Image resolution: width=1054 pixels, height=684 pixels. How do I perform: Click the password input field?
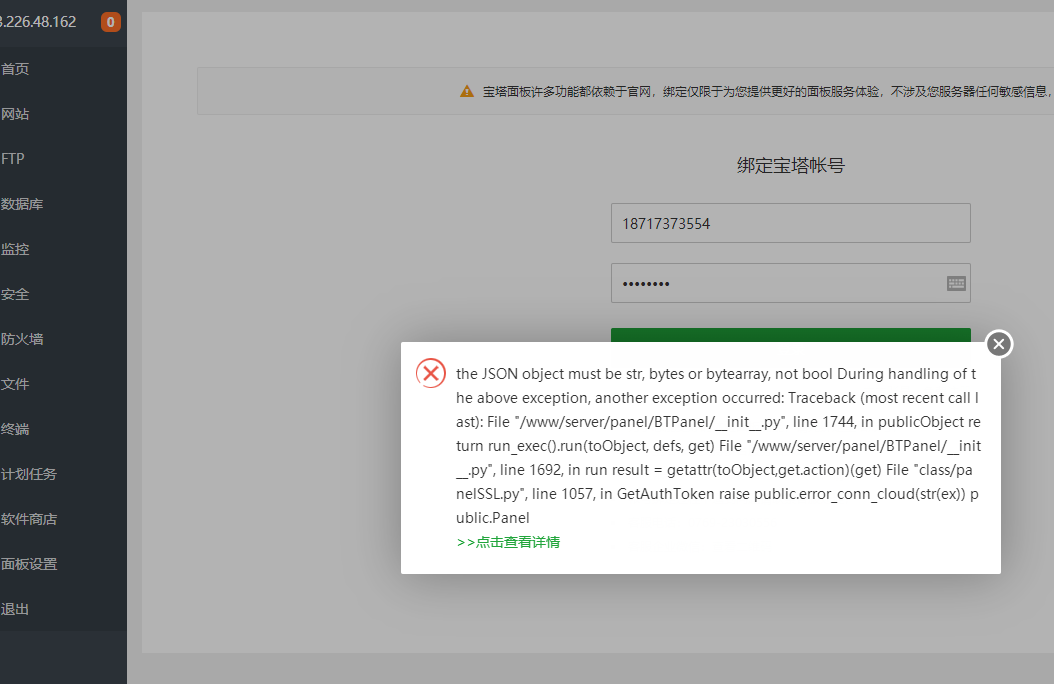click(790, 283)
